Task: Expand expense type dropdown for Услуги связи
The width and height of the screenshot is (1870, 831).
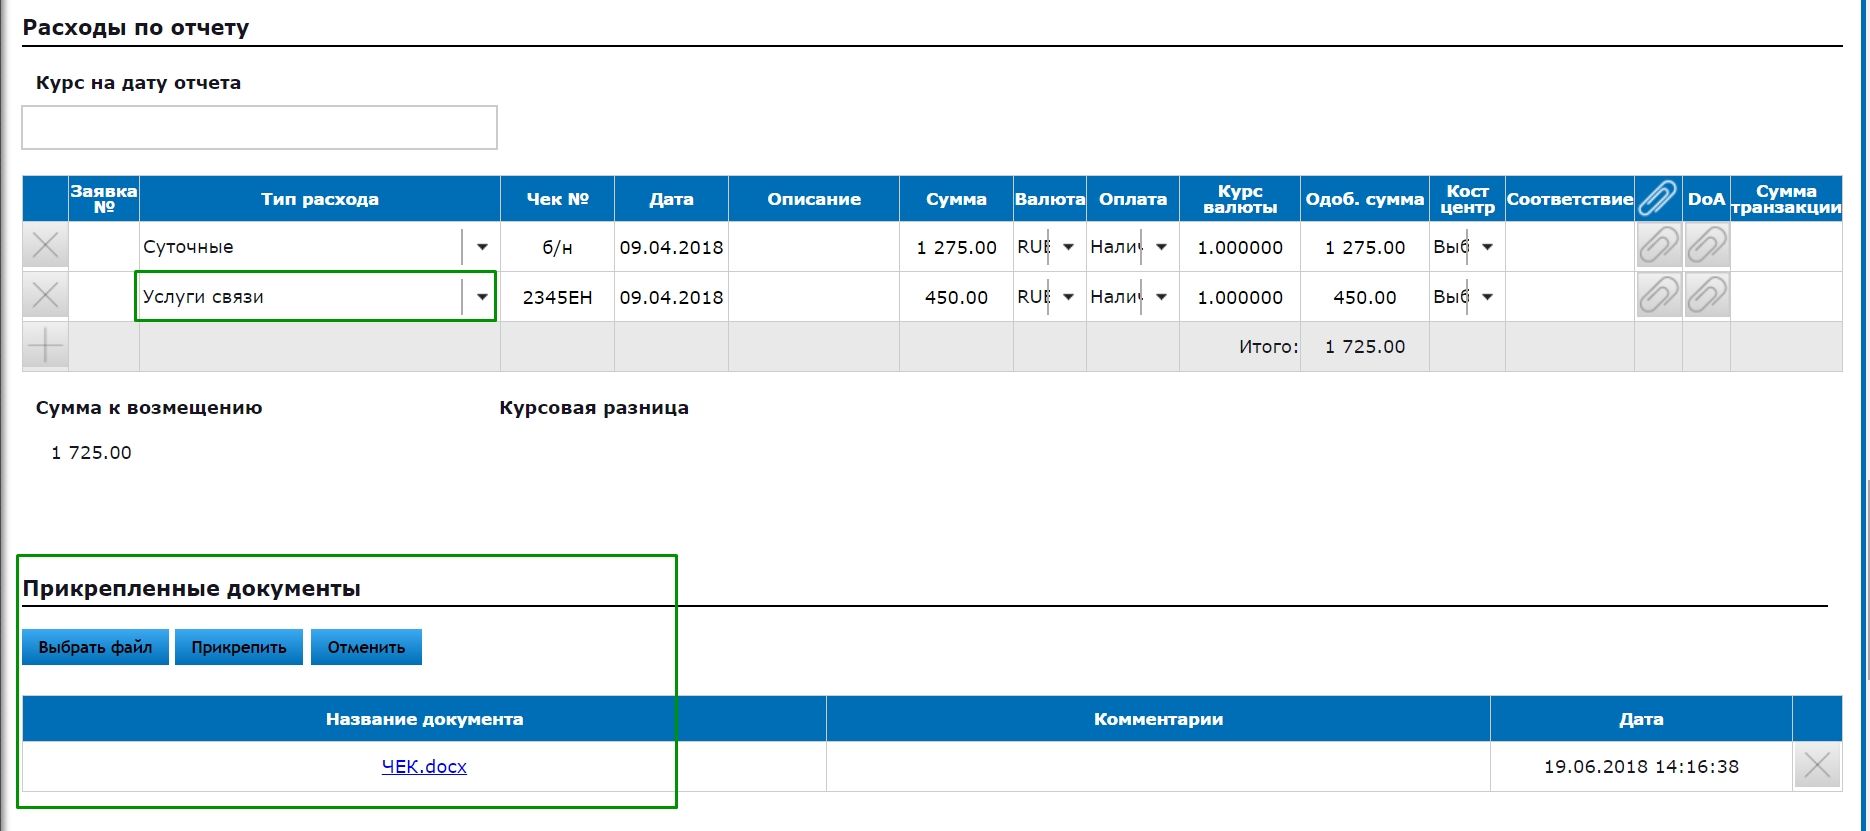Action: pyautogui.click(x=482, y=297)
